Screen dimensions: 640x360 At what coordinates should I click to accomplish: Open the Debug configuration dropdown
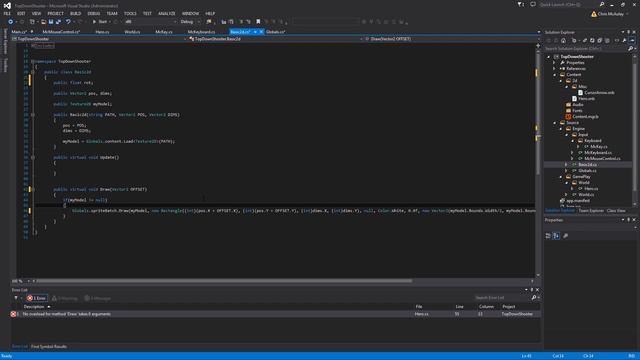click(190, 22)
